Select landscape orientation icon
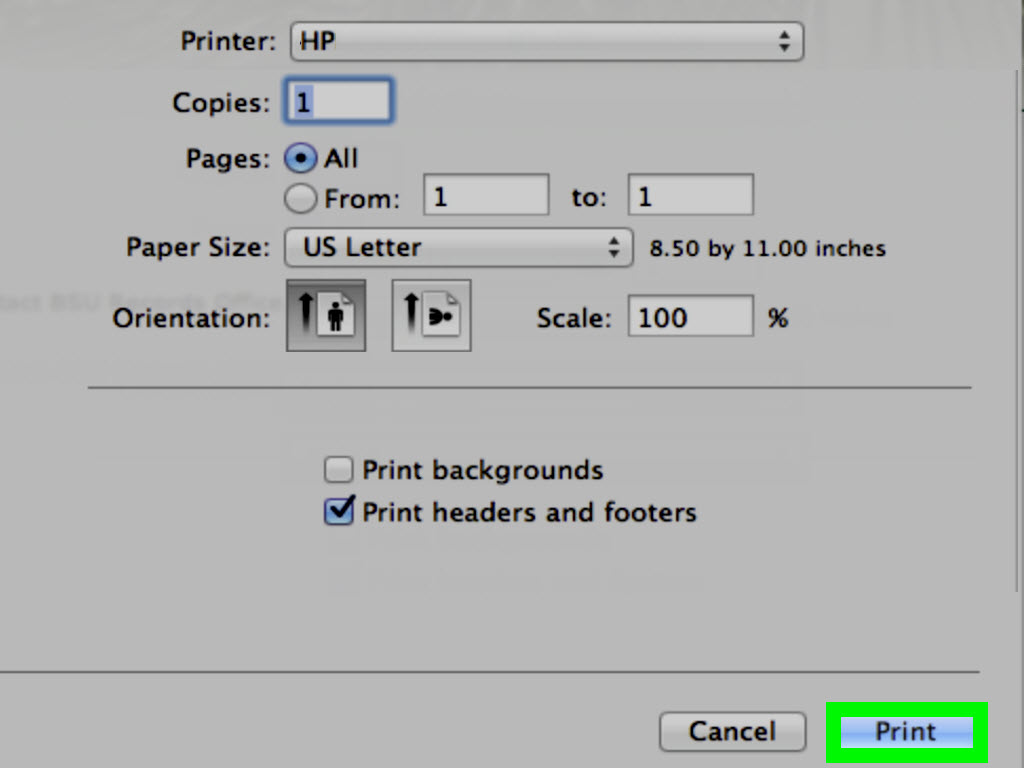1024x768 pixels. tap(431, 316)
